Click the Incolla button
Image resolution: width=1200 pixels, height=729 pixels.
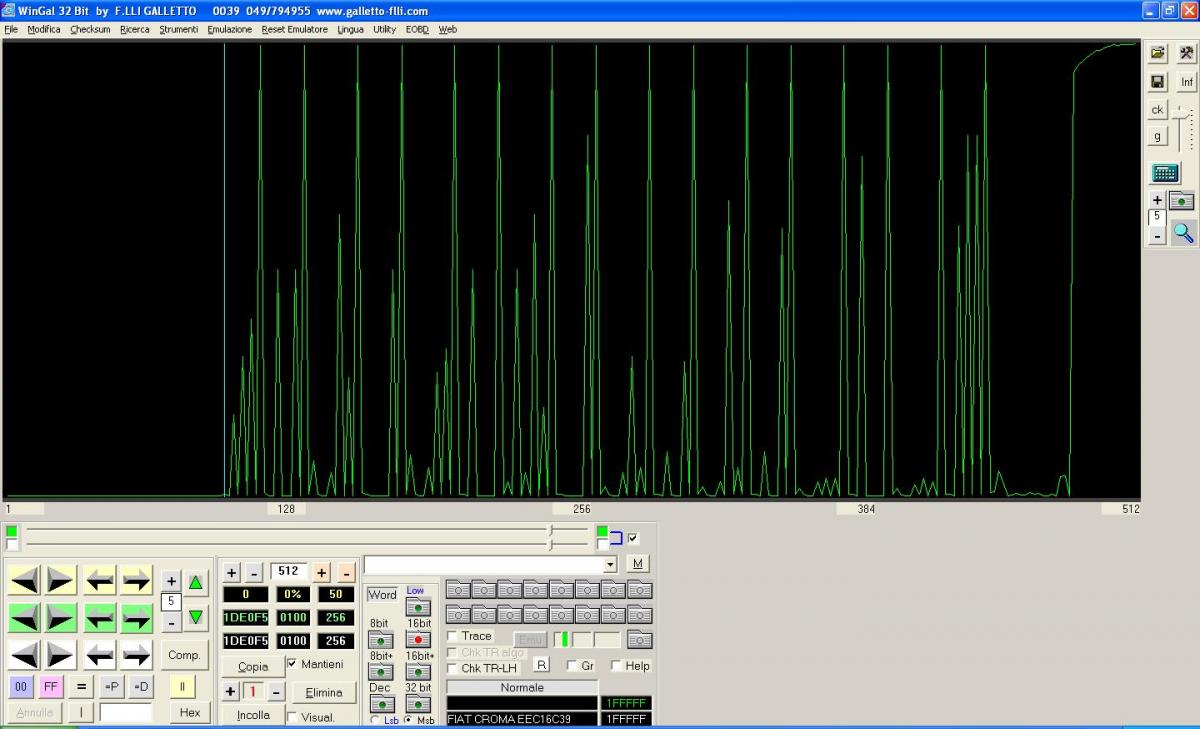253,715
